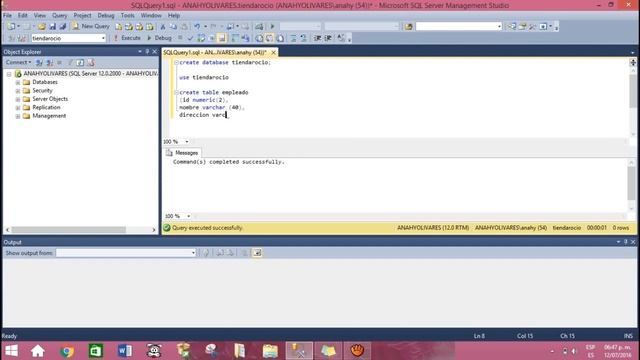
Task: Click the Save All toolbar icon
Action: pyautogui.click(x=62, y=27)
